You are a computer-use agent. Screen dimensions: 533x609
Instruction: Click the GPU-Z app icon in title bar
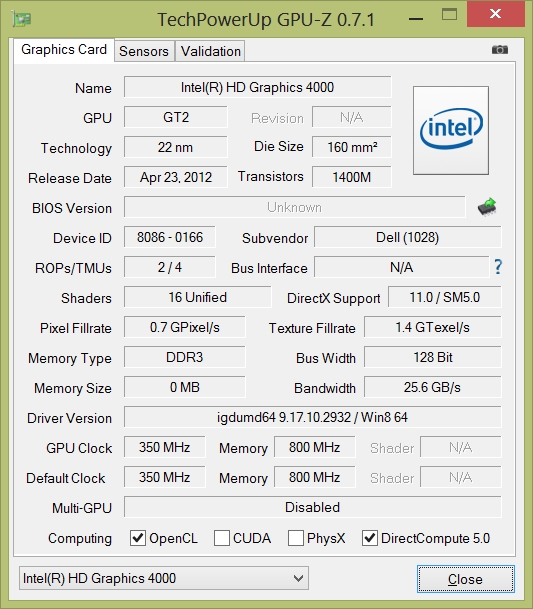point(21,19)
